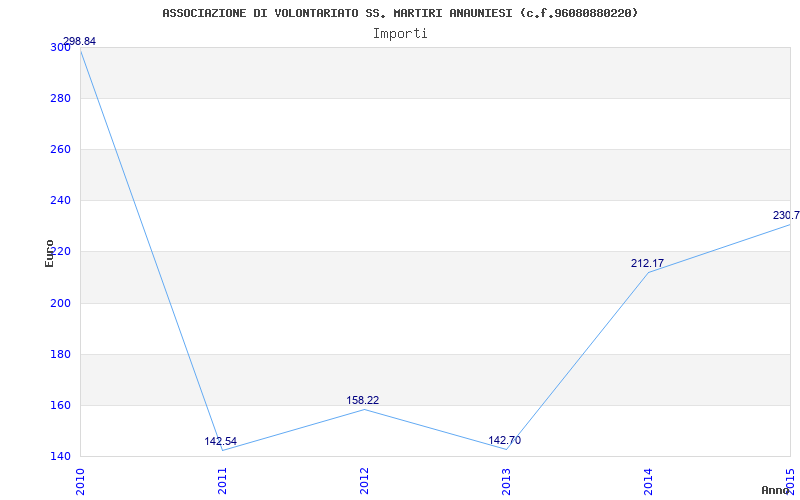
Task: Select the 2015 x-axis label
Action: pos(790,481)
